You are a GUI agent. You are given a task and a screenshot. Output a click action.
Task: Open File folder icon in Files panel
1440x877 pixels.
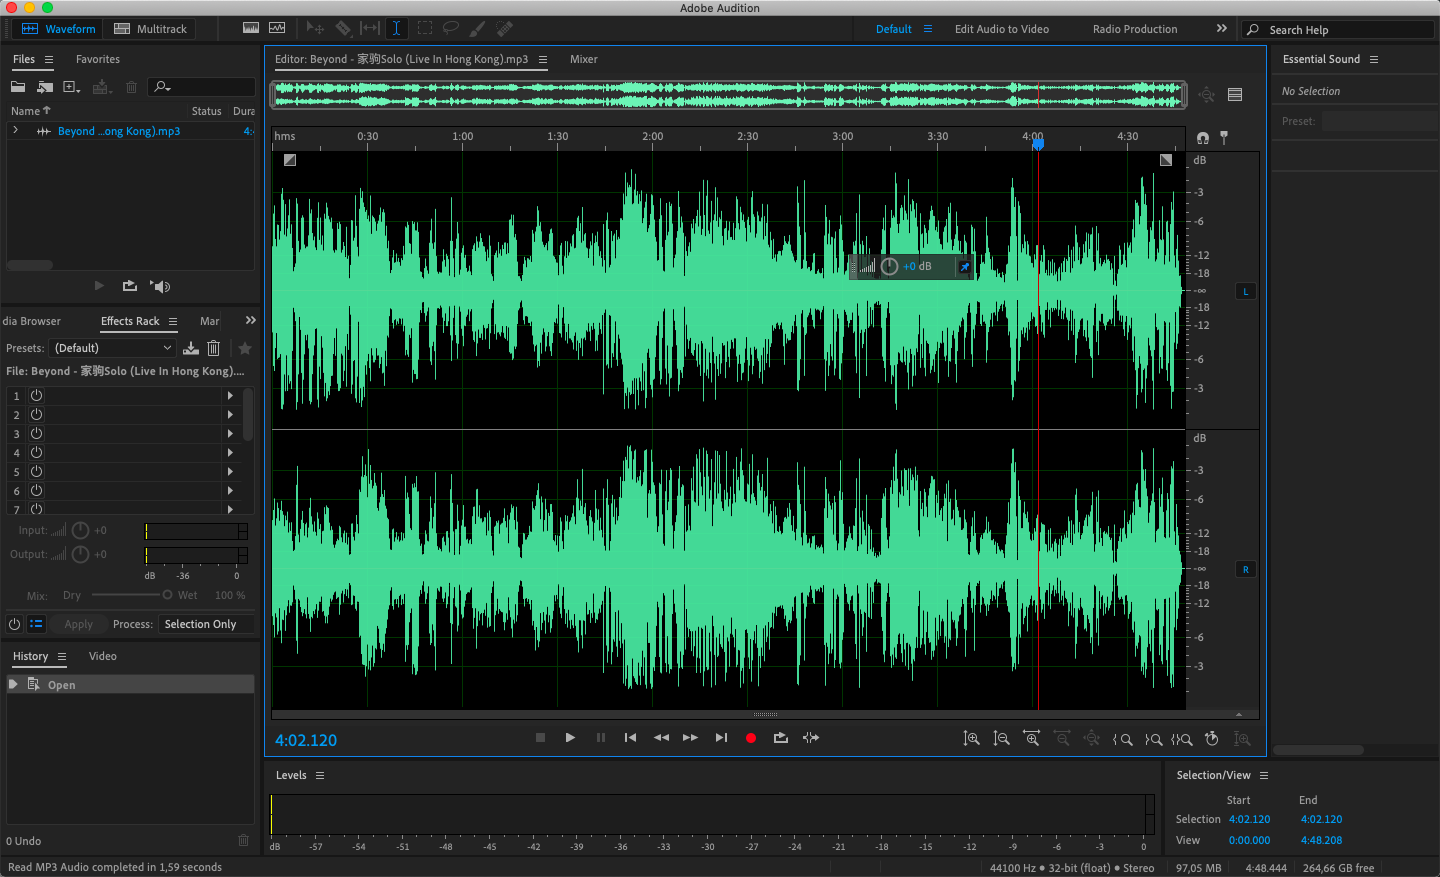point(18,87)
